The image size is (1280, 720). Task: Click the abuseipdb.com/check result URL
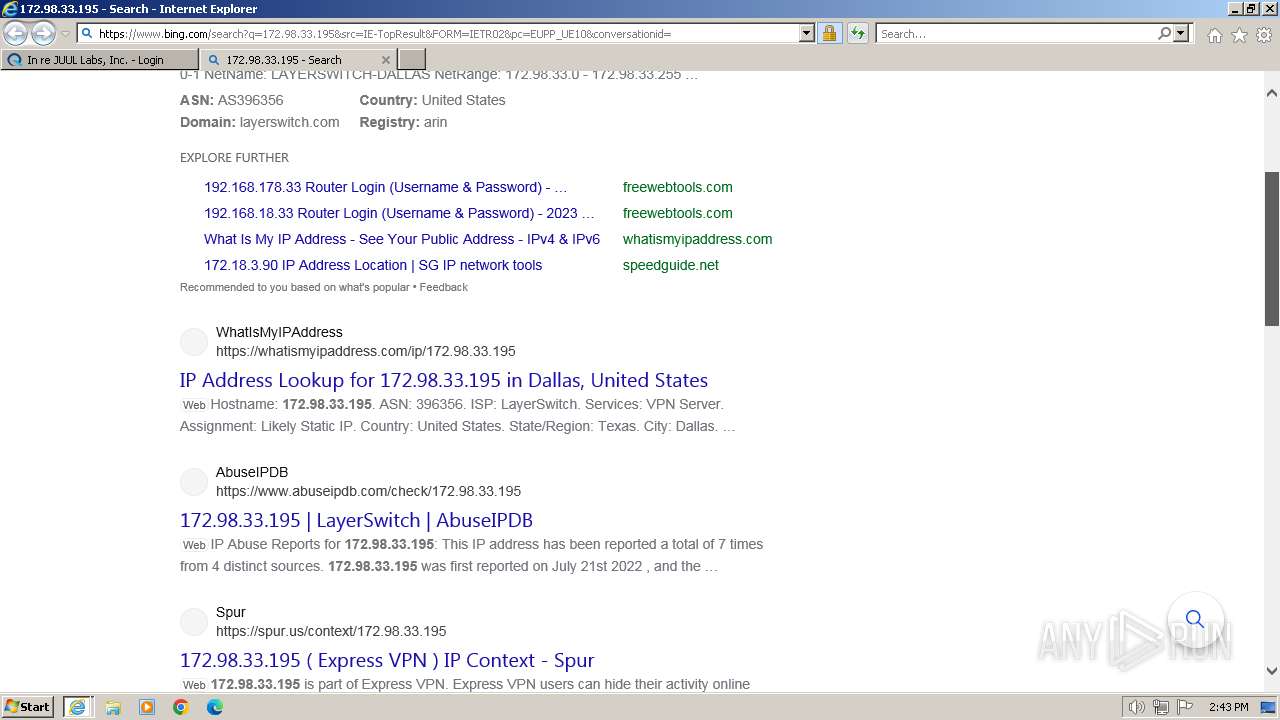(x=368, y=491)
